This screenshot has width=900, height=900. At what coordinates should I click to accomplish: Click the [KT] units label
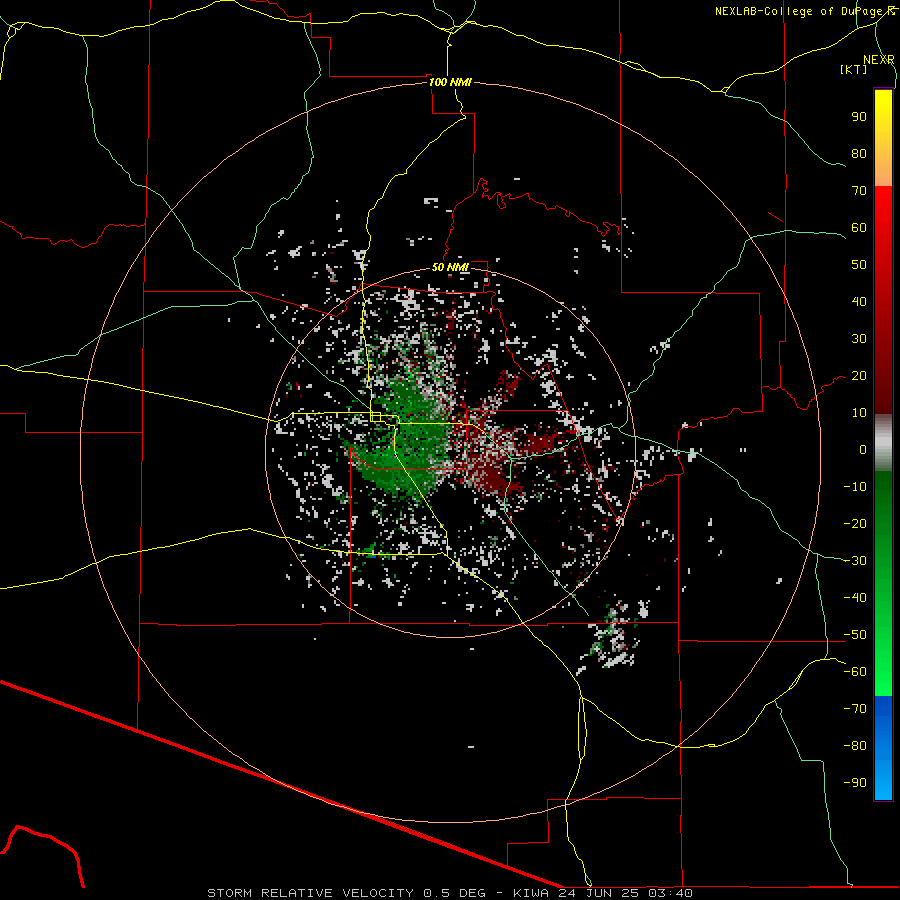pyautogui.click(x=853, y=69)
